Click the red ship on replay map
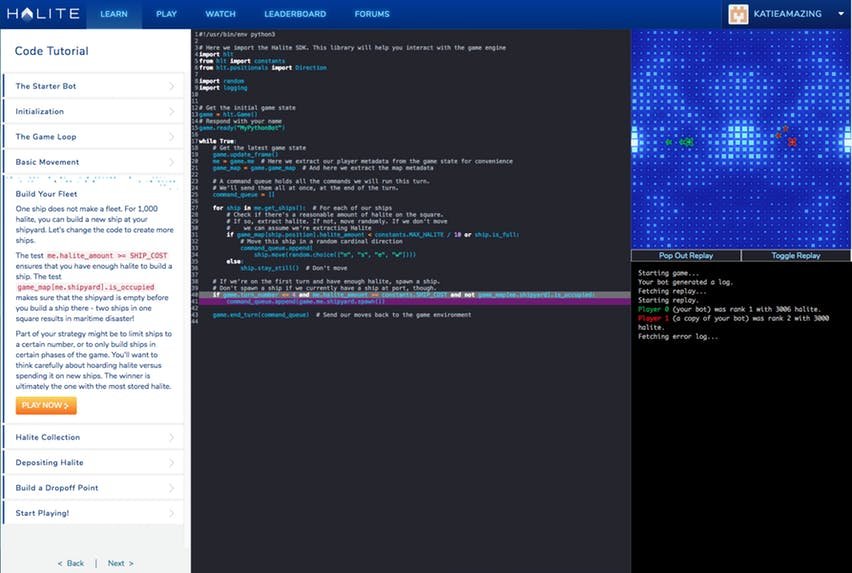The image size is (852, 573). click(792, 142)
